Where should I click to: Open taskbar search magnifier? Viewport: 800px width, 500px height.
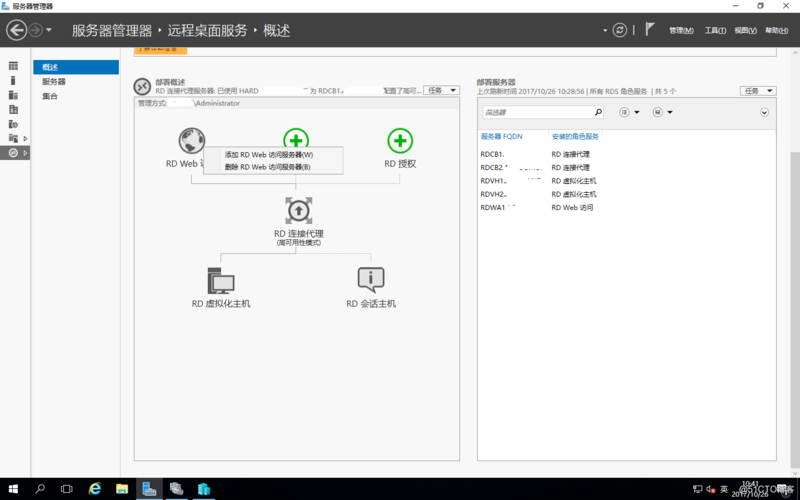point(40,489)
